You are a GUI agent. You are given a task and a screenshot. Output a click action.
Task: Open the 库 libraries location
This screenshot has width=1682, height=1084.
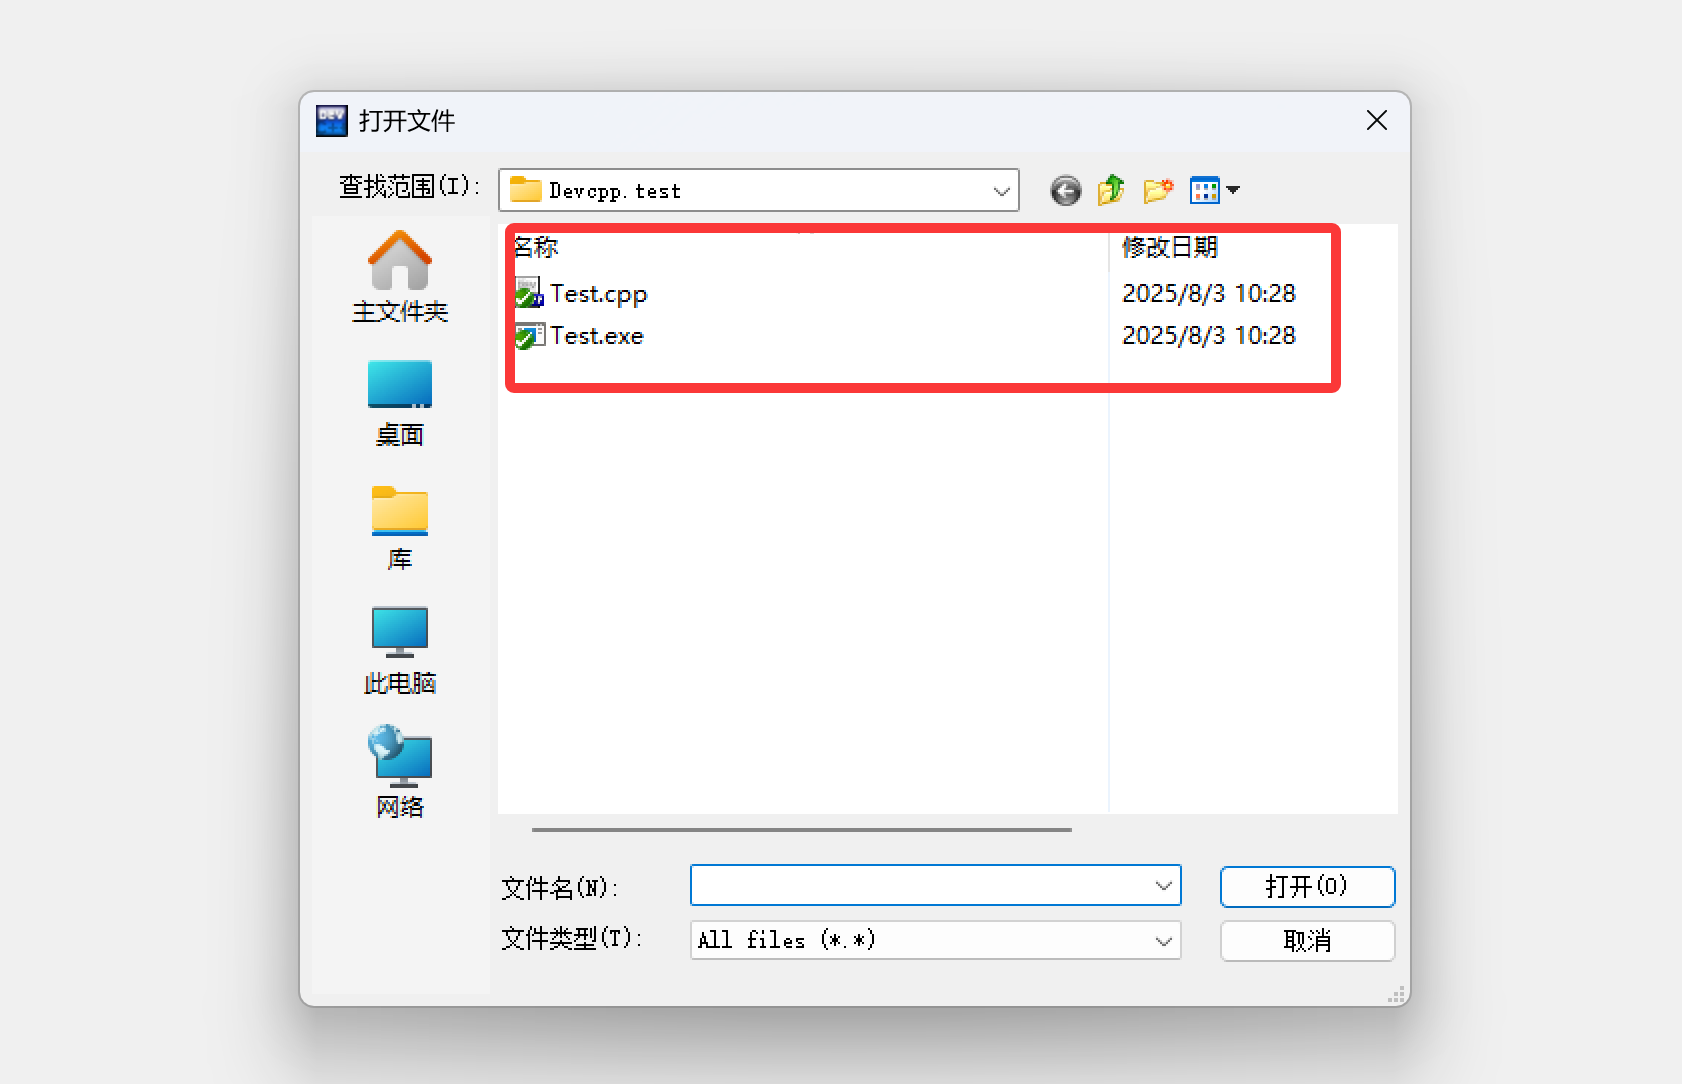(x=400, y=528)
